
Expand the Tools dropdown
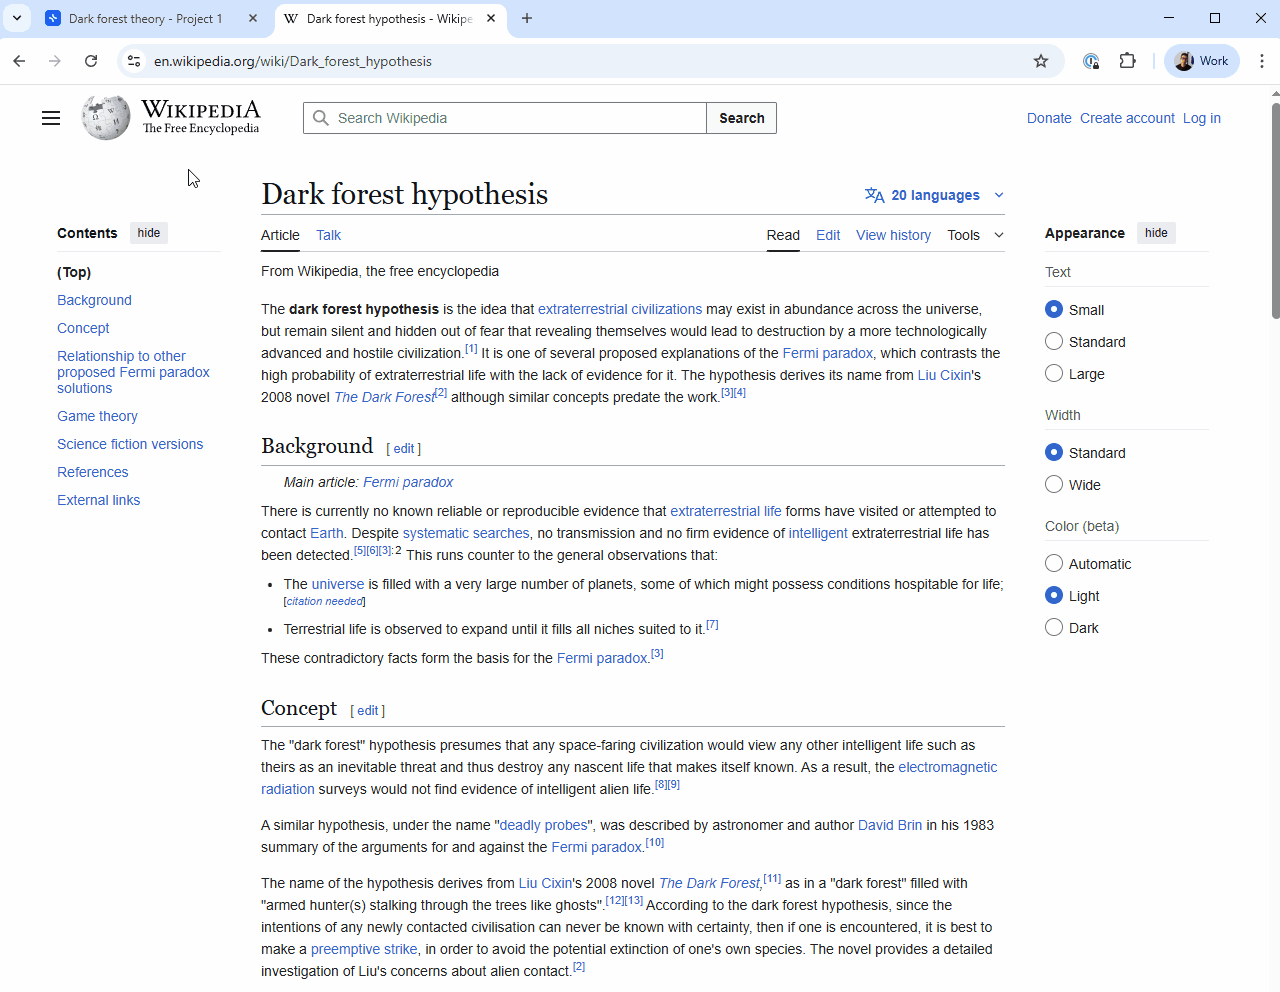coord(974,235)
